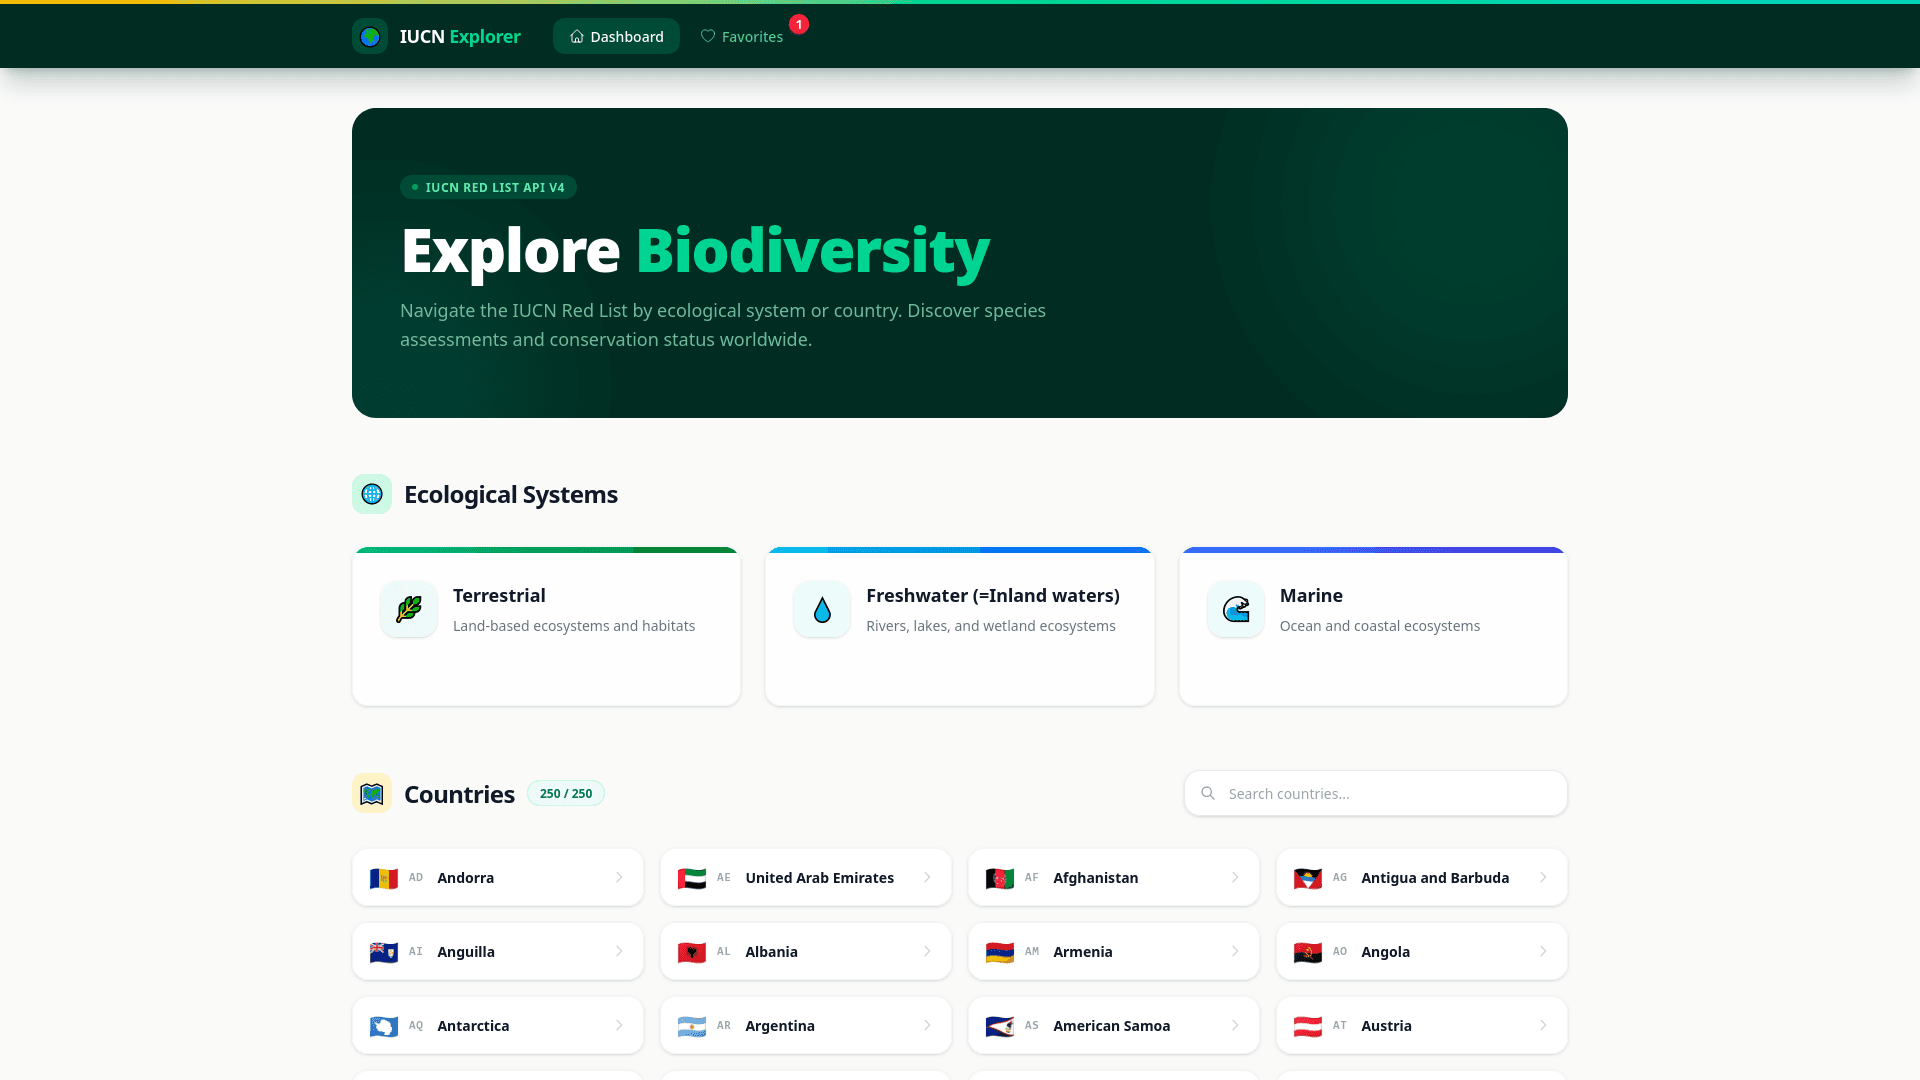Open the Freshwater (=Inland waters) card
Viewport: 1920px width, 1080px height.
960,626
